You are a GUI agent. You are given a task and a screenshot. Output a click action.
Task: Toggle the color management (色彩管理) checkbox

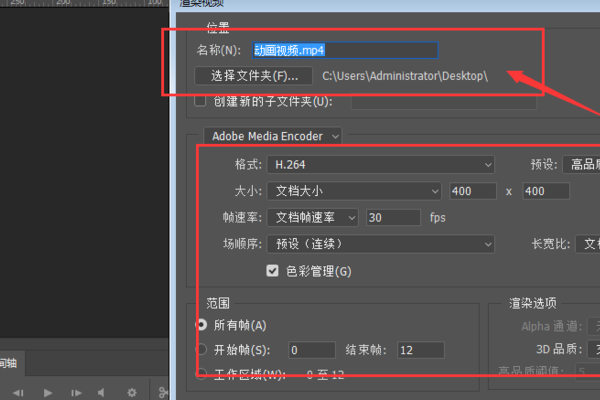coord(272,271)
